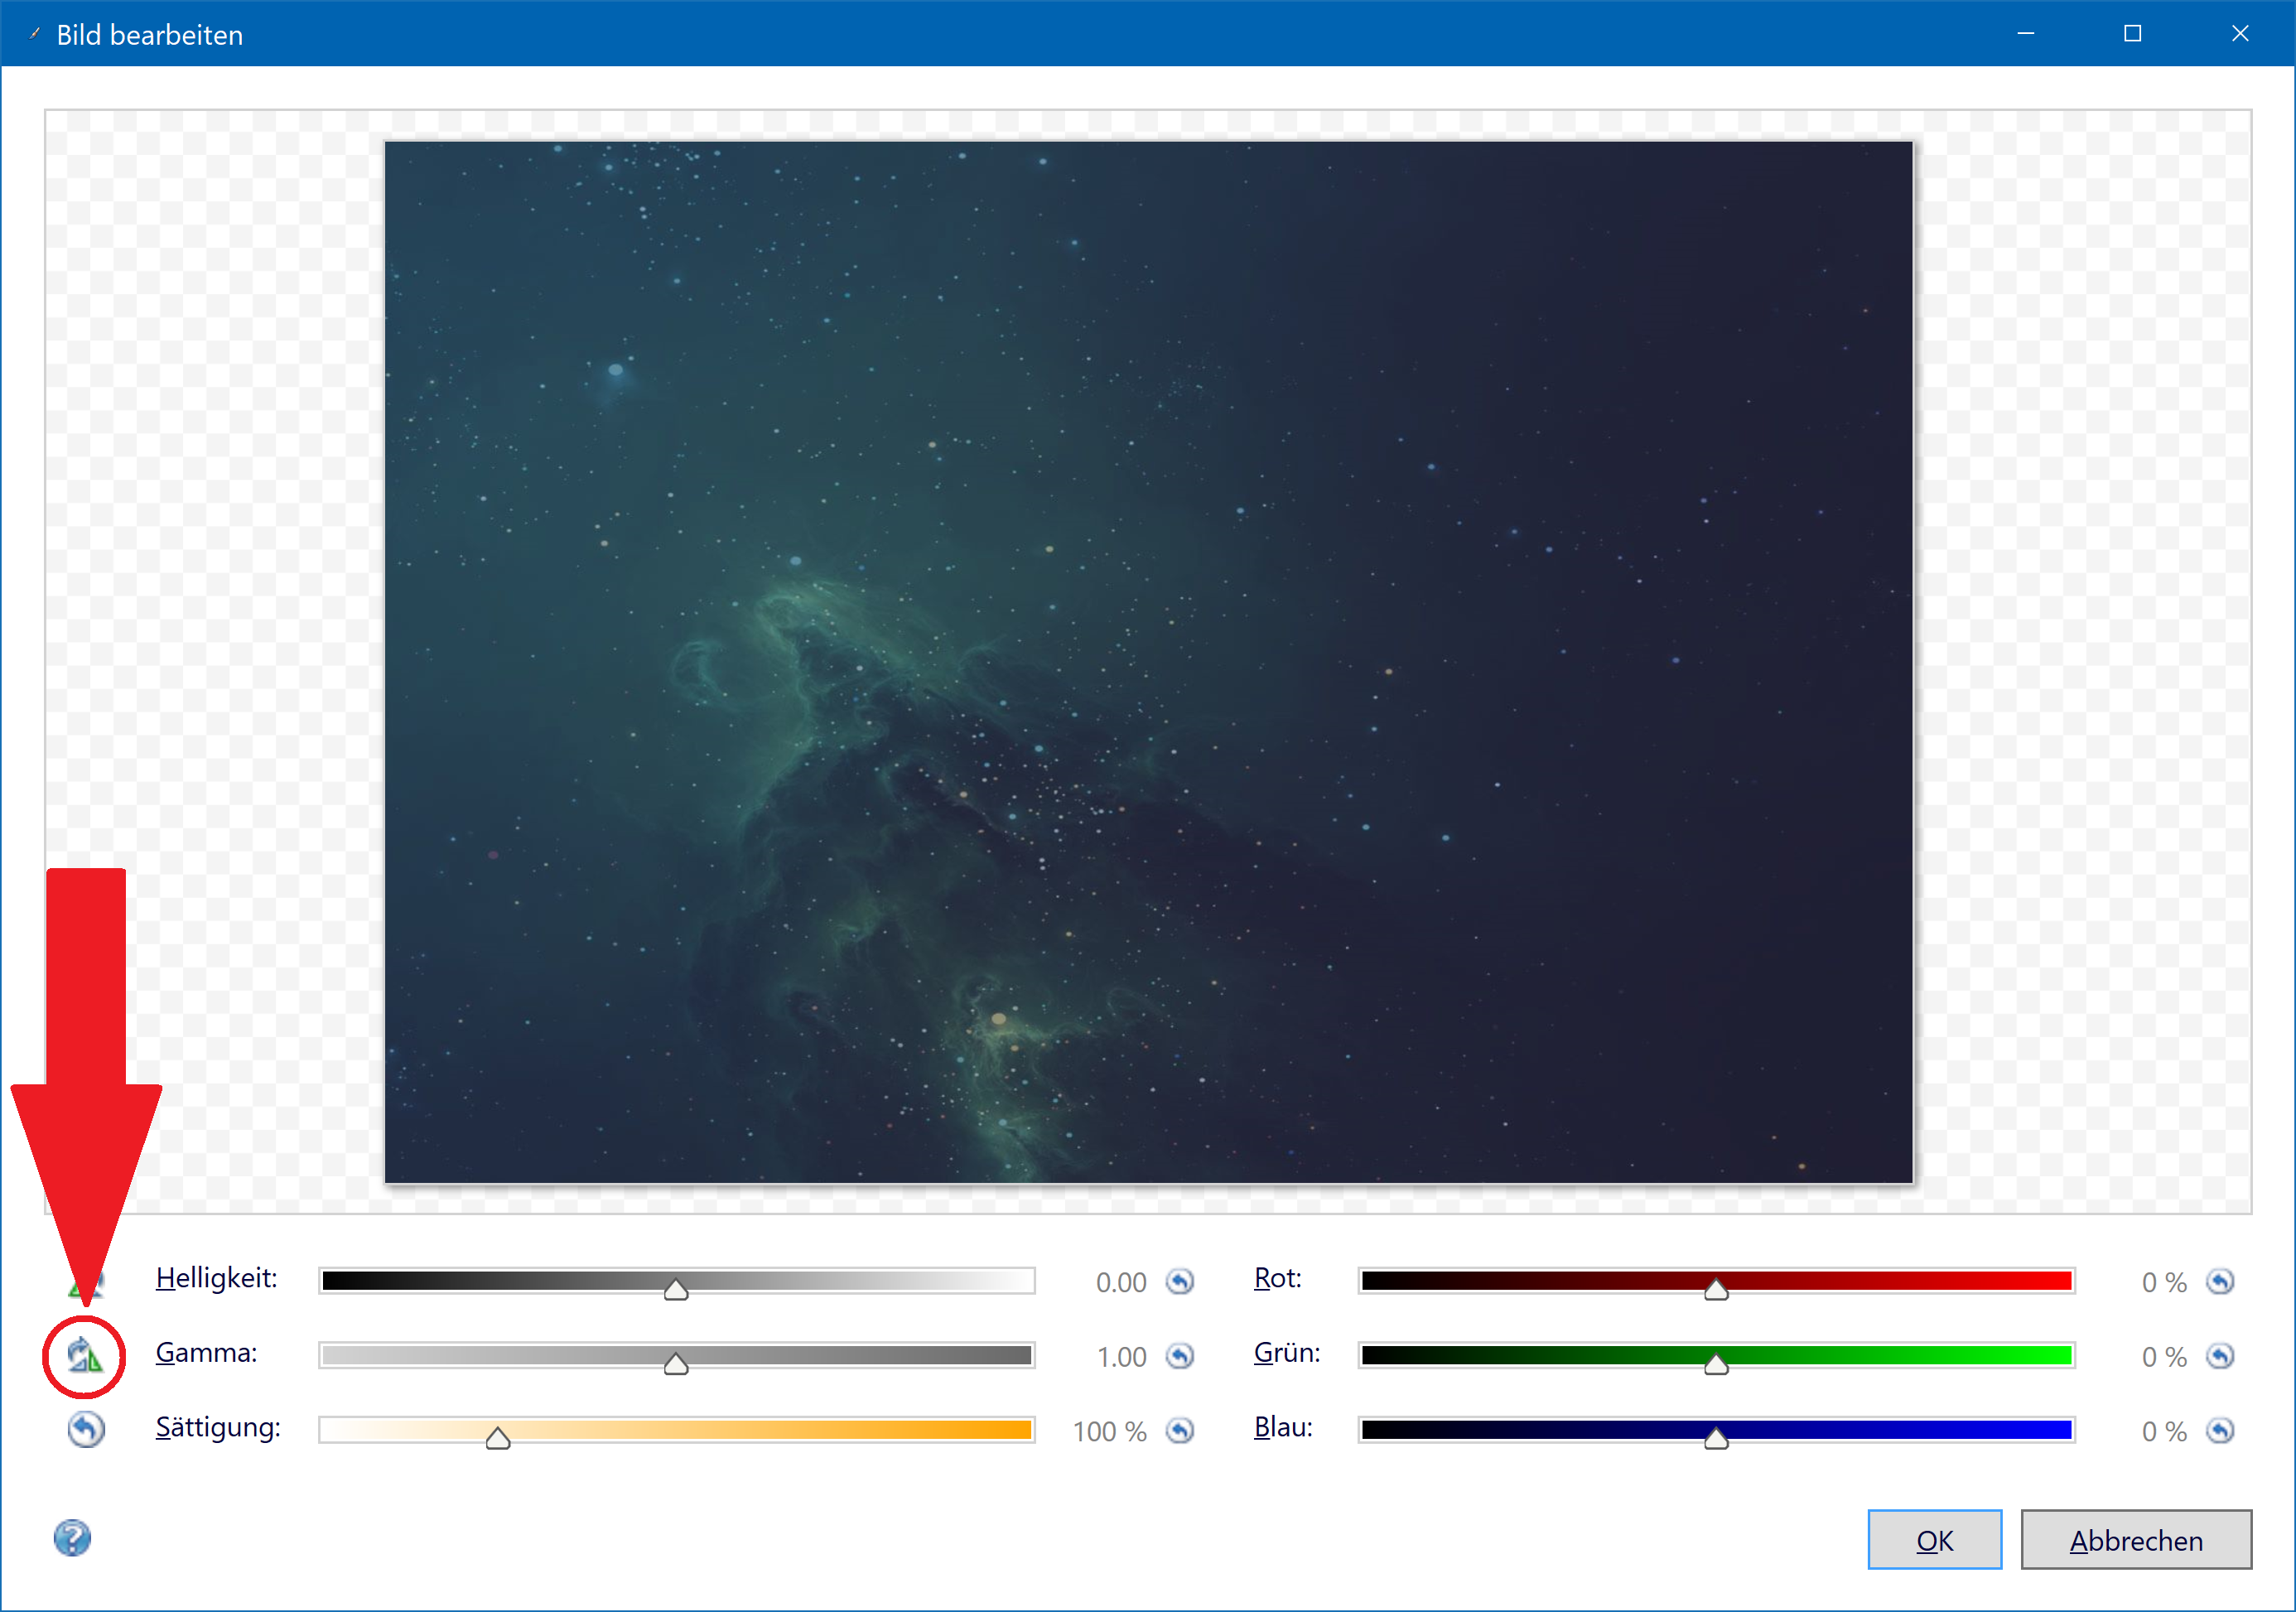Image resolution: width=2296 pixels, height=1612 pixels.
Task: Close the Bild bearbeiten window
Action: [x=2240, y=33]
